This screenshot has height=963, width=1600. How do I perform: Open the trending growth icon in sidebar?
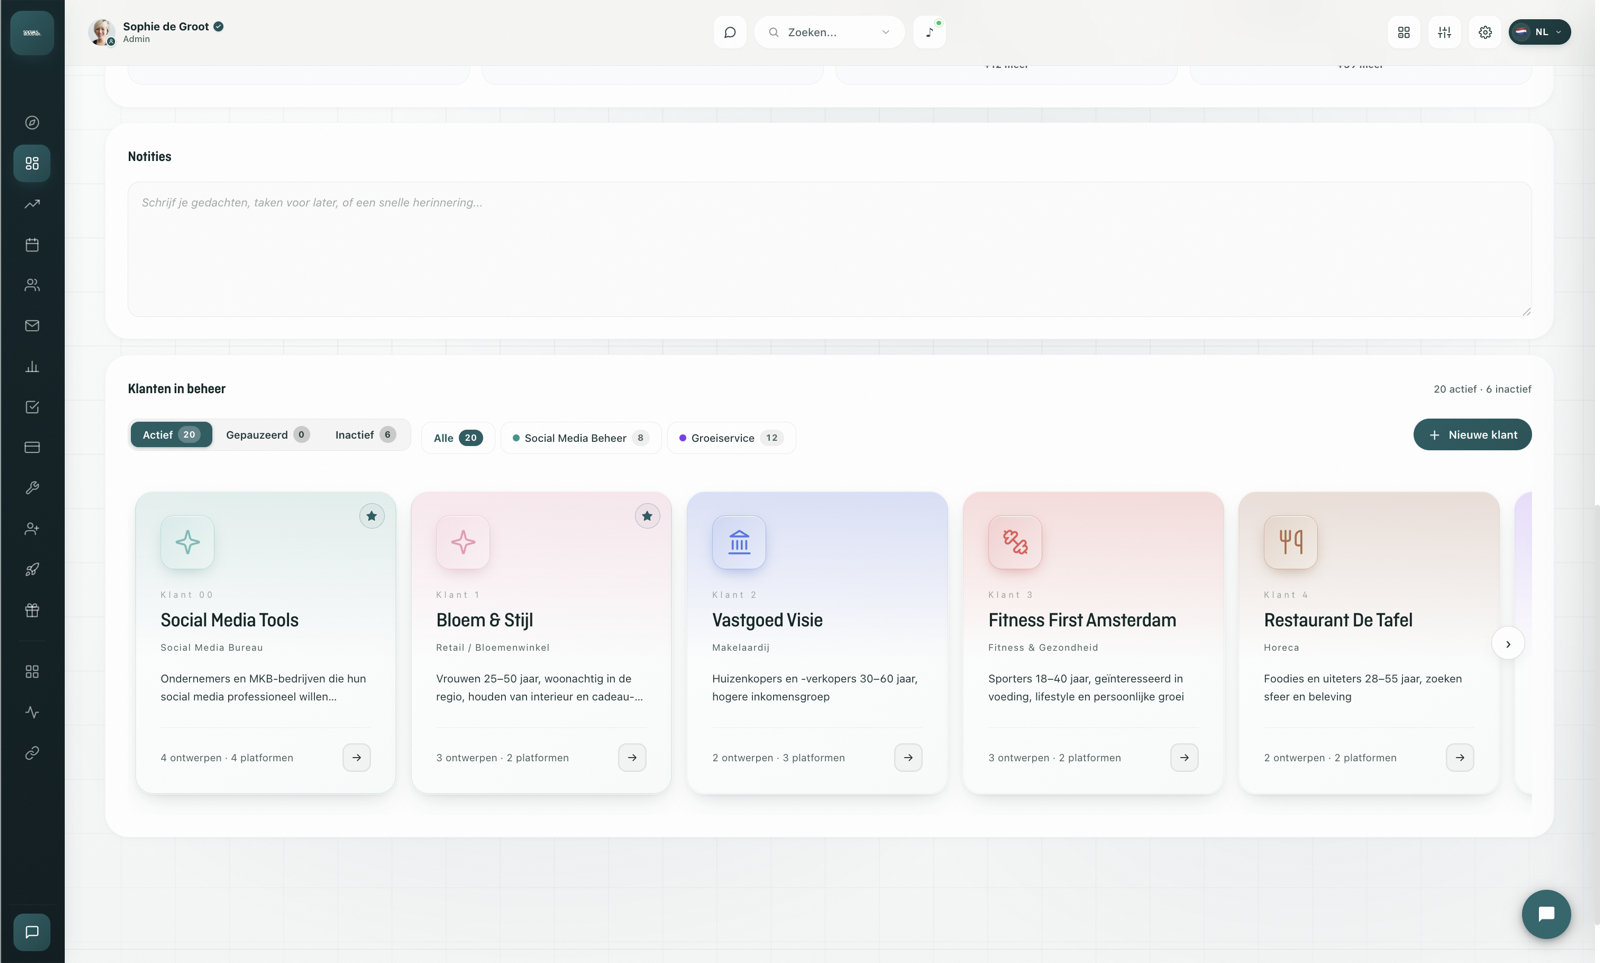(x=32, y=204)
